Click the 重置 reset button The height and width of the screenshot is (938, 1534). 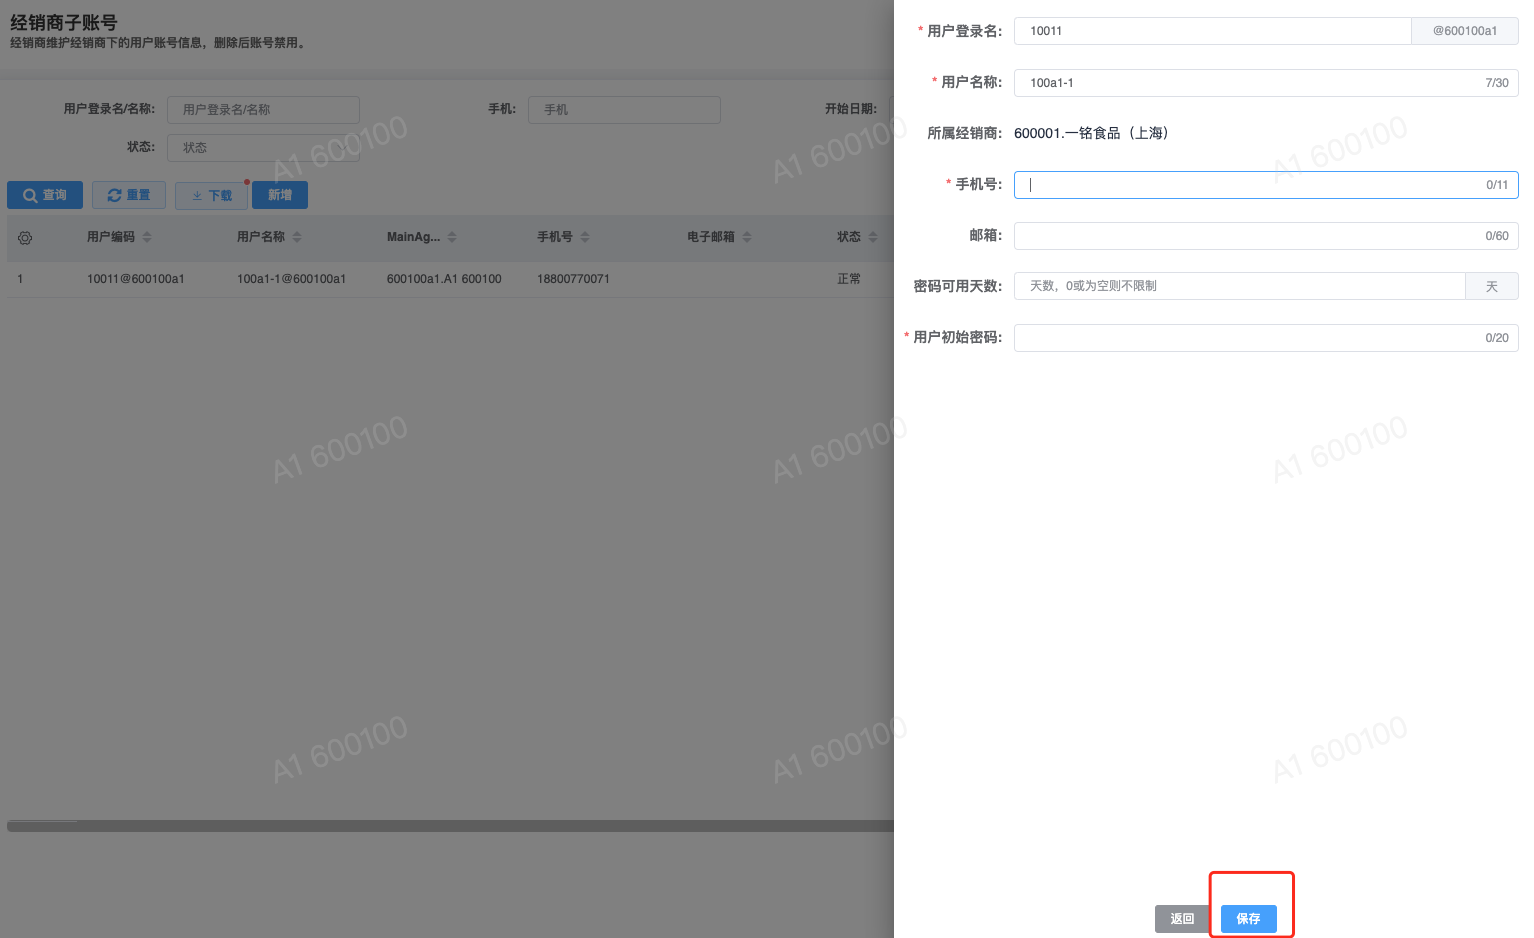tap(129, 195)
